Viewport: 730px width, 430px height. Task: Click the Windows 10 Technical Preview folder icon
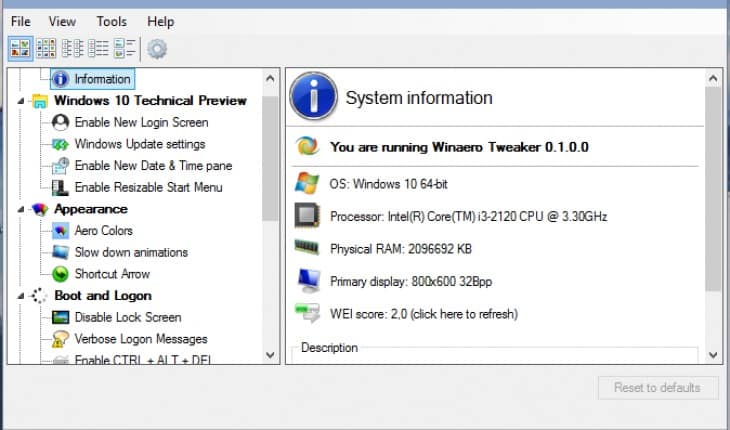40,101
